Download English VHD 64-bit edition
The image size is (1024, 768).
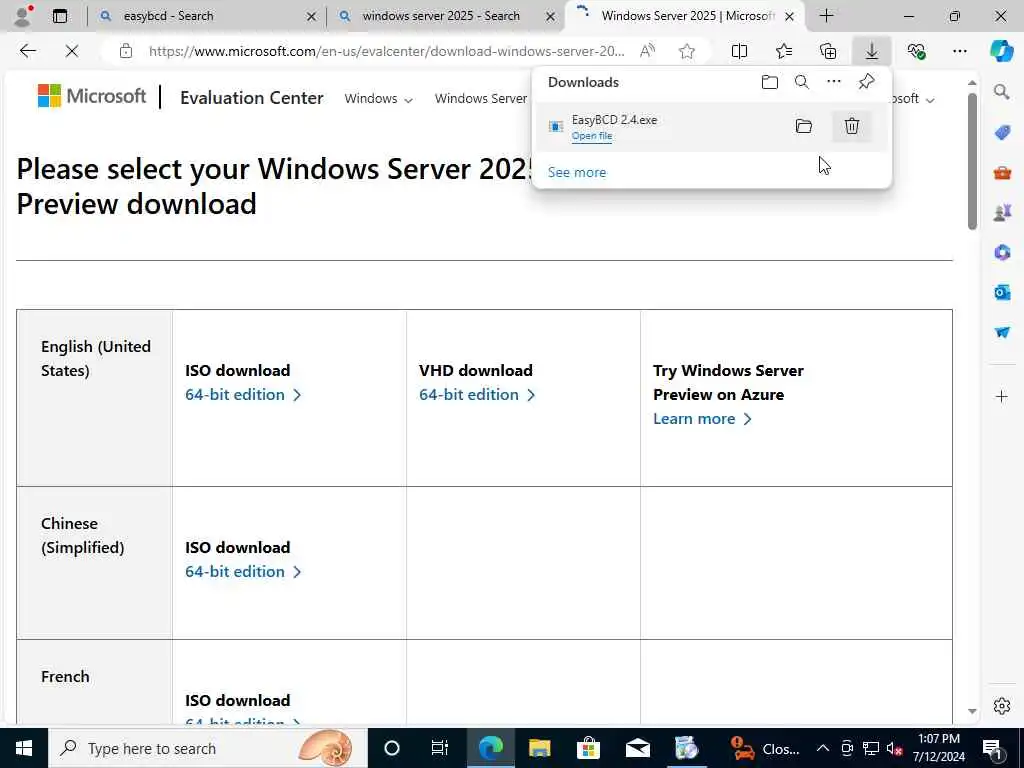[477, 394]
